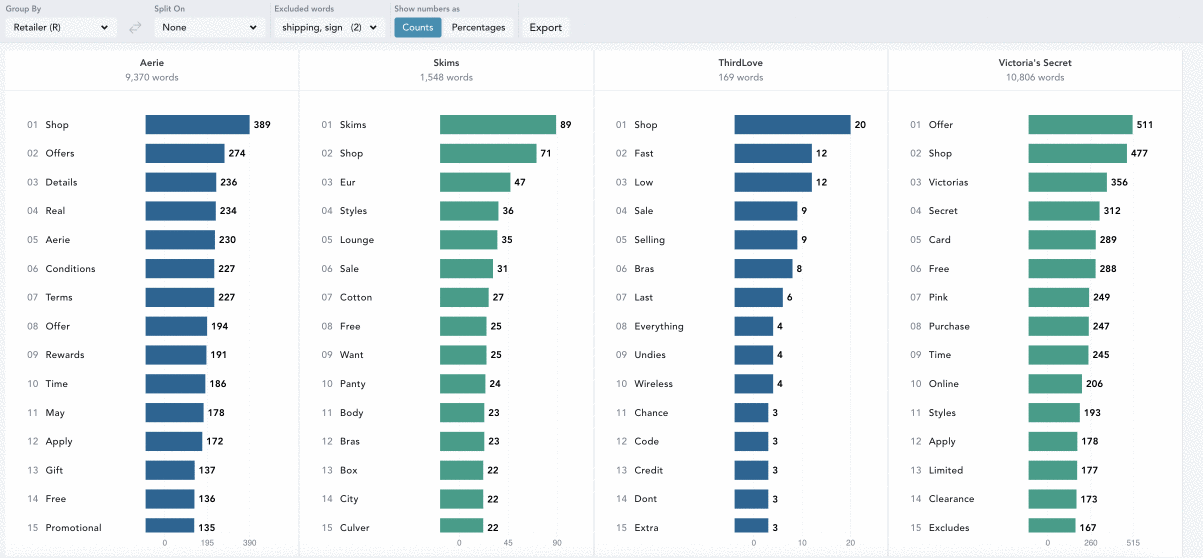Select the word Everything in ThirdLove
Image resolution: width=1203 pixels, height=558 pixels.
click(x=659, y=326)
